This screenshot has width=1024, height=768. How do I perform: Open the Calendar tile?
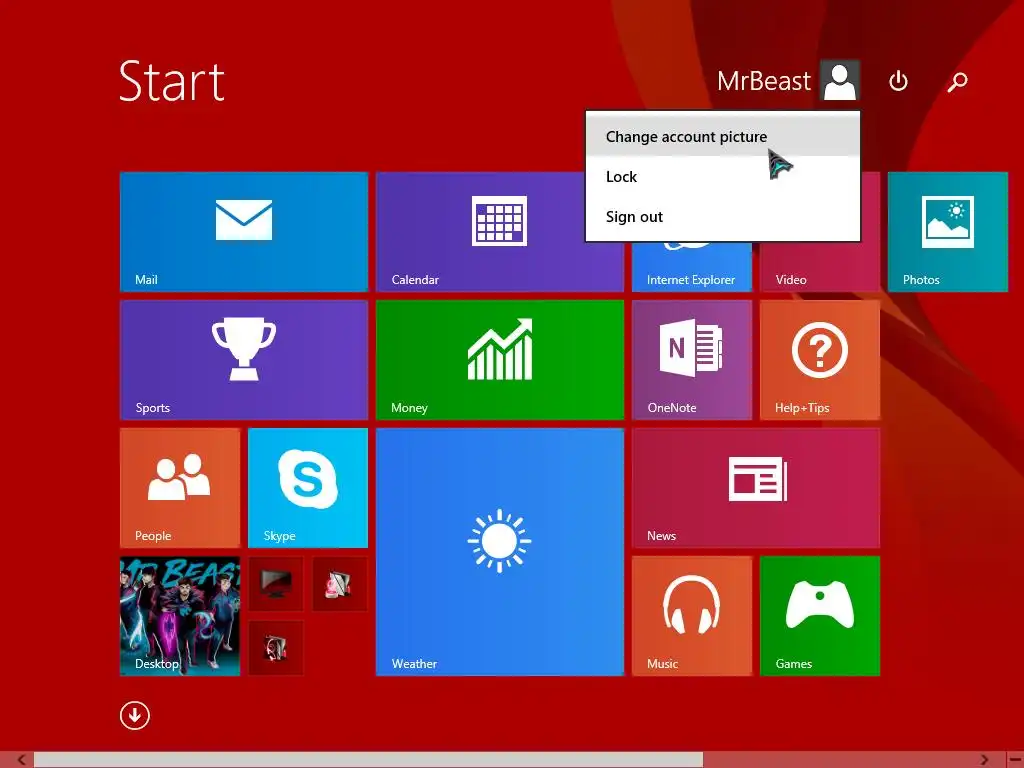pyautogui.click(x=481, y=232)
